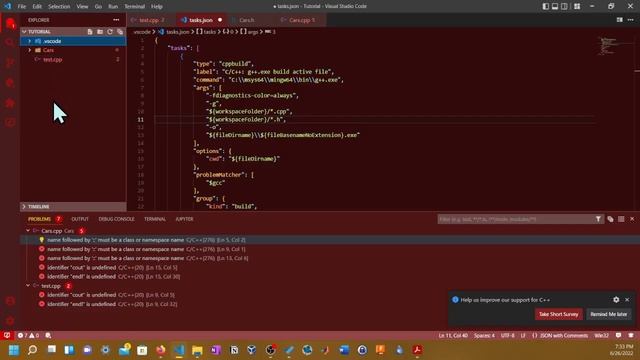The height and width of the screenshot is (360, 640).
Task: Collapse the Cars.cpp problems group
Action: 28,231
